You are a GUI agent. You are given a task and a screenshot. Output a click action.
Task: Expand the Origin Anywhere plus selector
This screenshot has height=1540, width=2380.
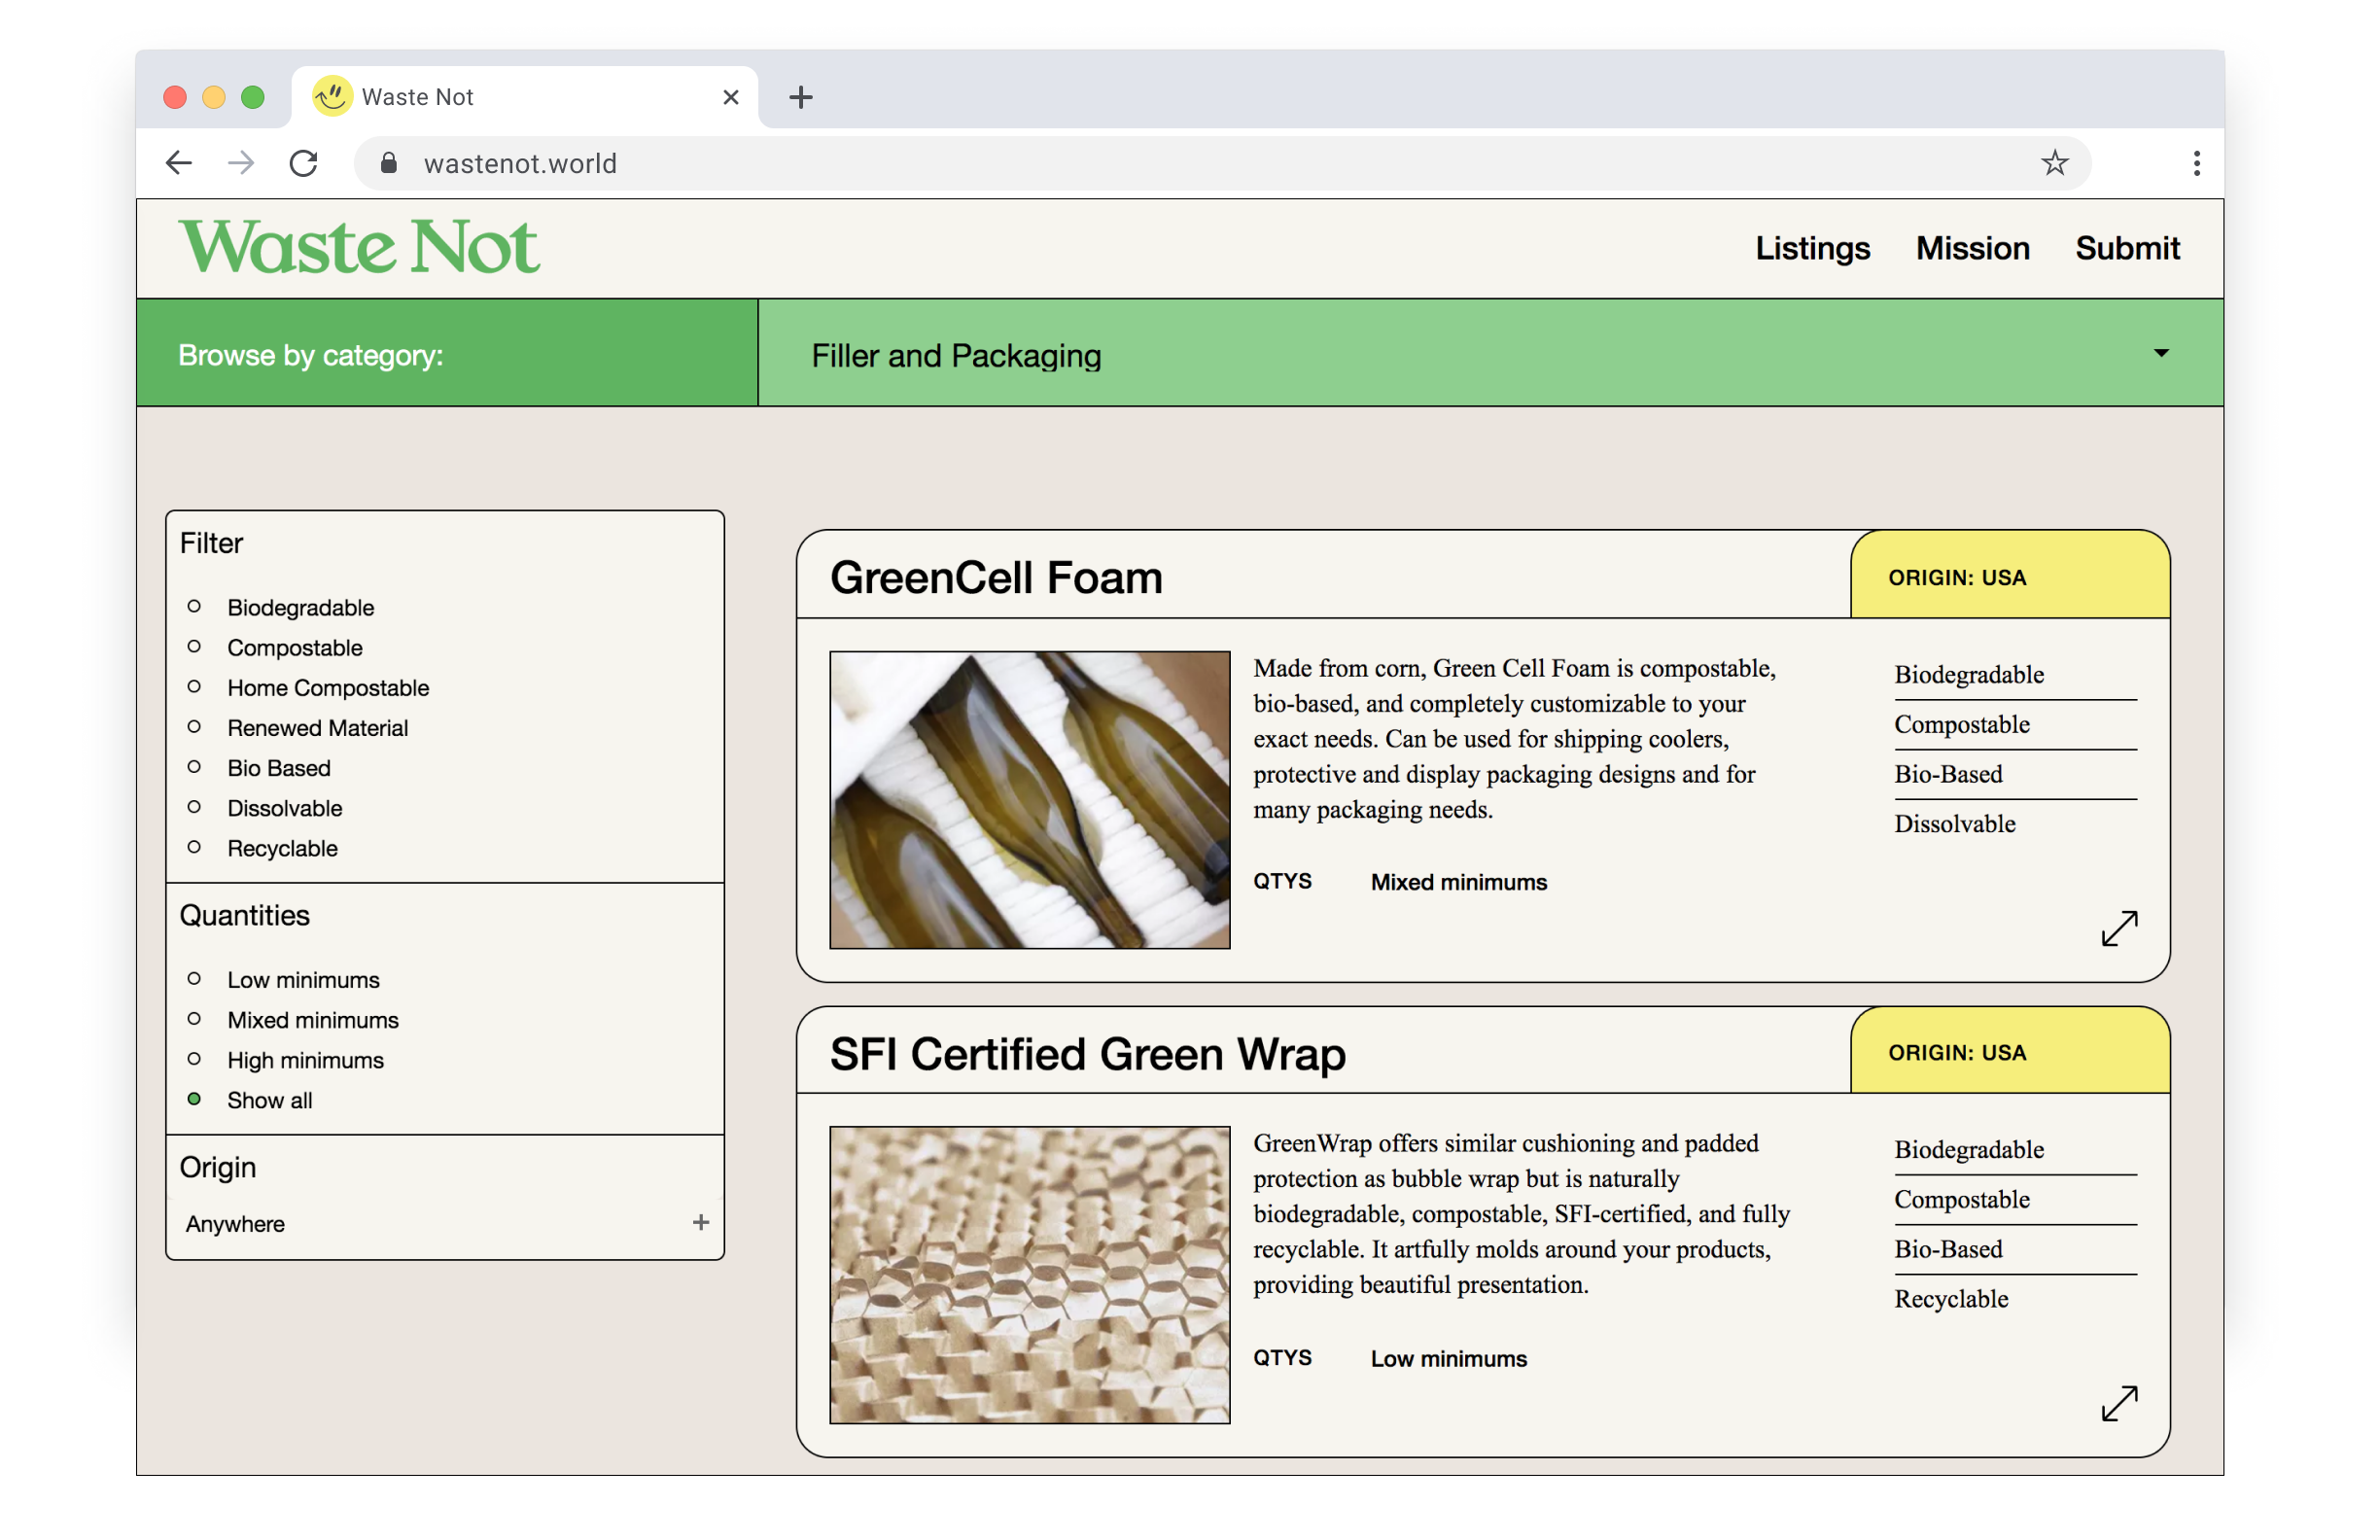[x=700, y=1223]
